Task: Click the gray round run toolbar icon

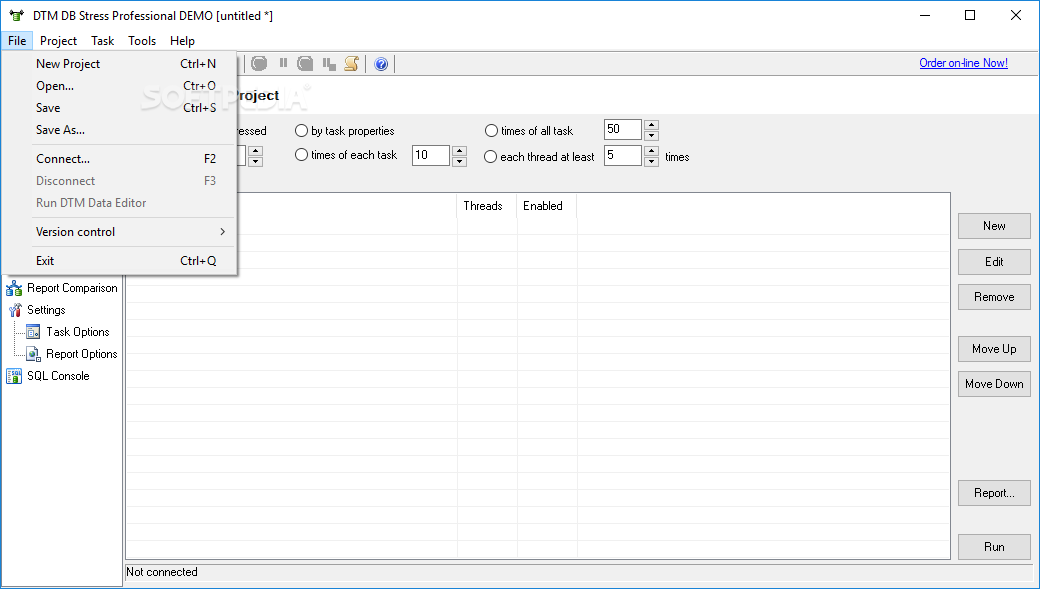Action: [x=259, y=64]
